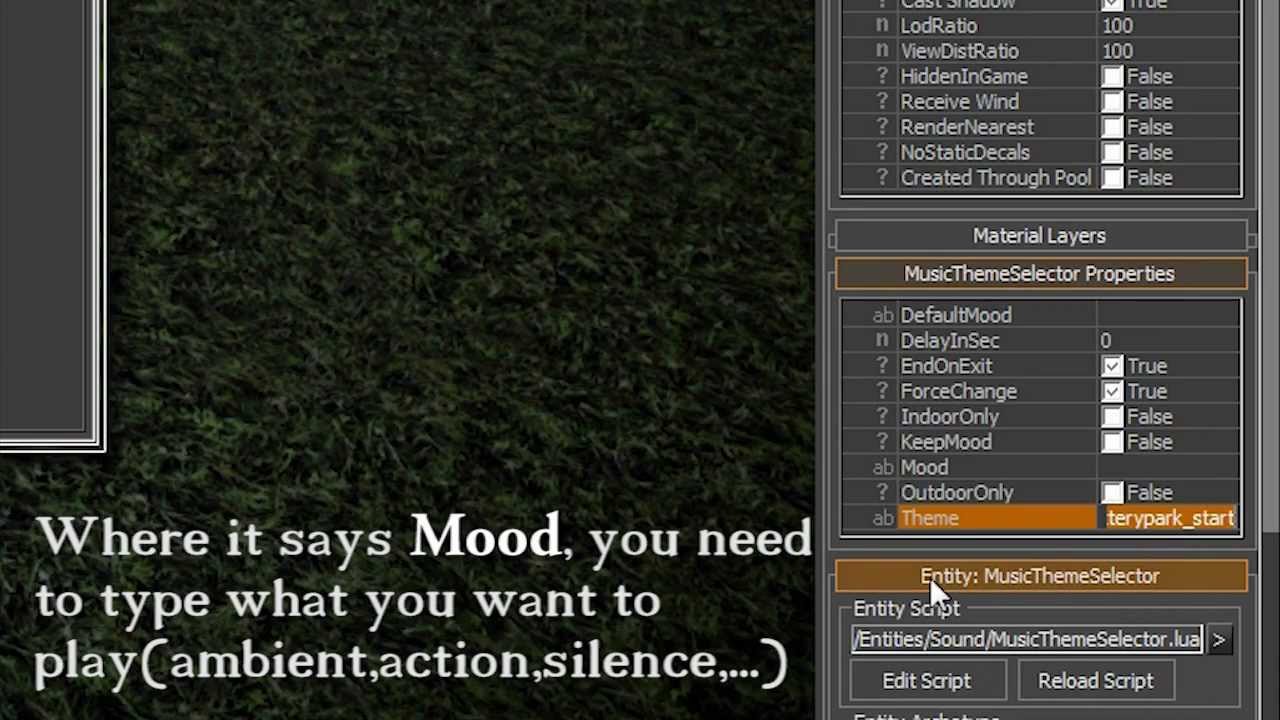Click the arrow button beside script path
Viewport: 1280px width, 720px height.
tap(1219, 640)
